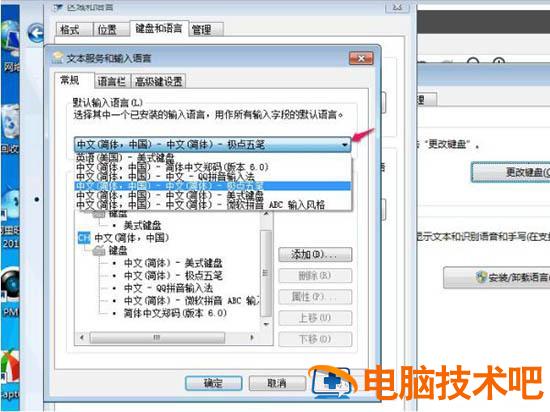550x412 pixels.
Task: Click service list scroll down arrow
Action: coord(266,324)
